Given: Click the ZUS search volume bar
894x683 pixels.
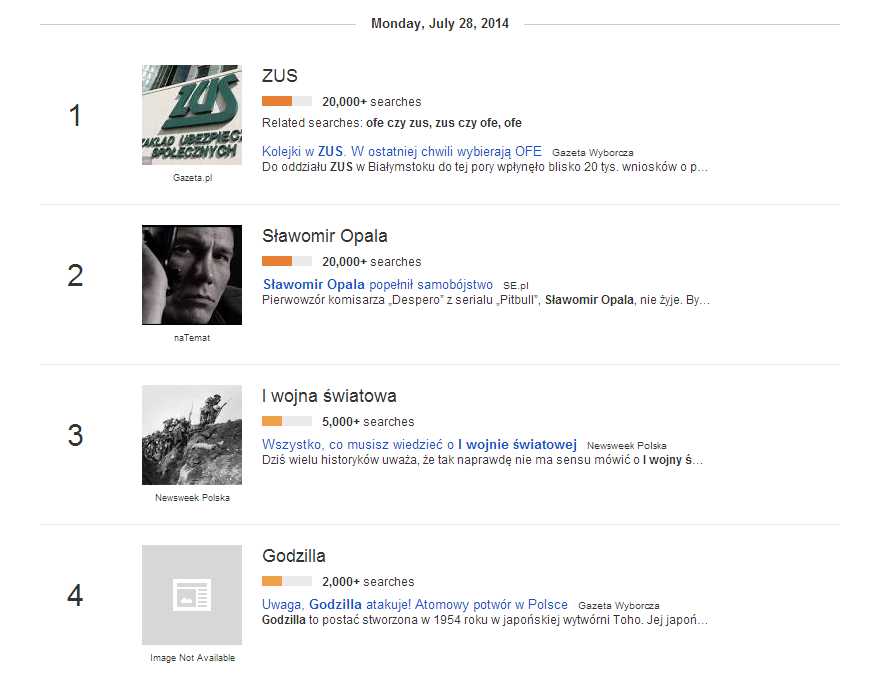Looking at the screenshot, I should [x=287, y=101].
